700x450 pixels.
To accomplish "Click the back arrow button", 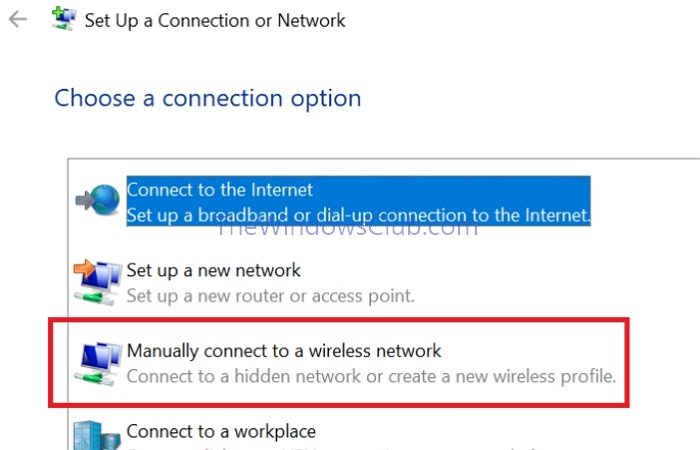I will tap(17, 20).
